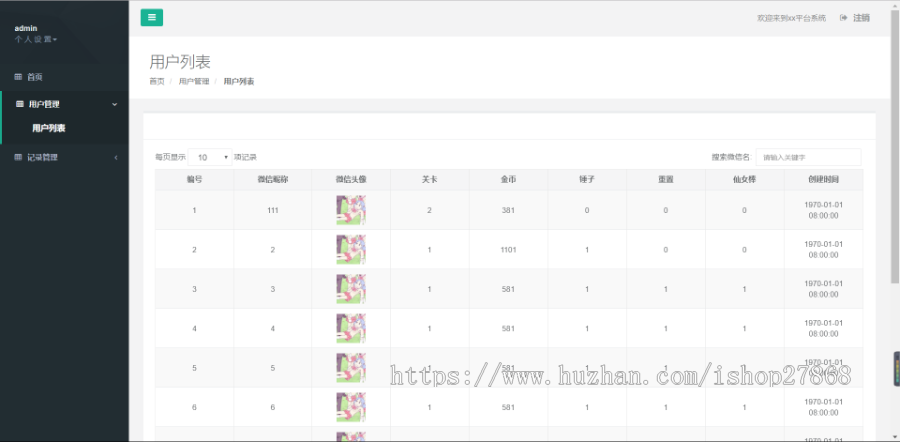Click the coin value 1101

point(508,250)
